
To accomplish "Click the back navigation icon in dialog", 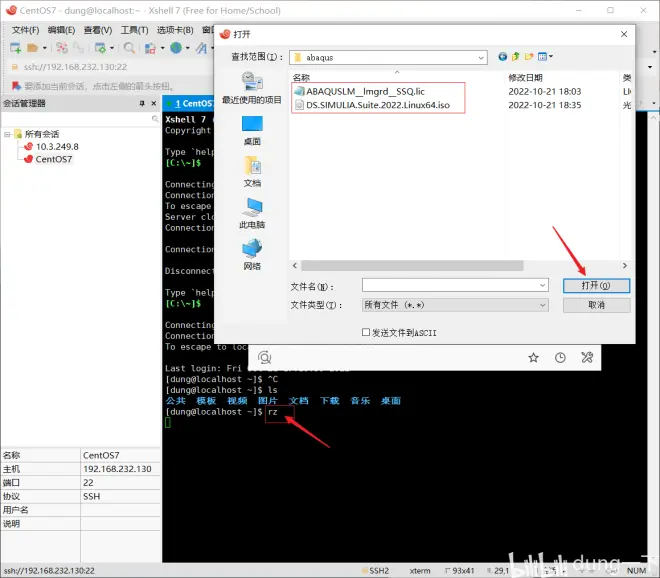I will point(503,57).
